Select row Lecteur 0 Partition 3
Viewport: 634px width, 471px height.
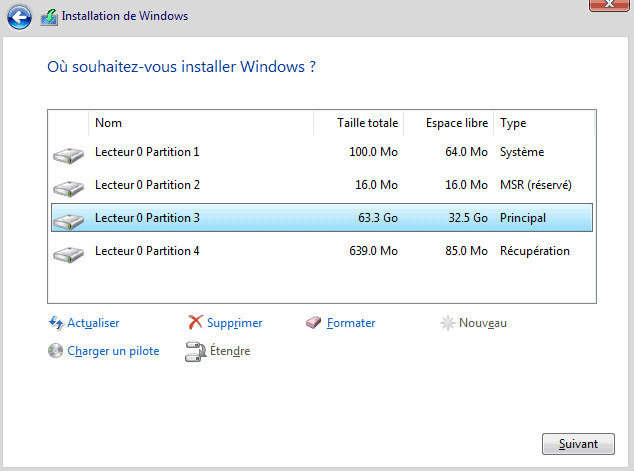[x=322, y=218]
